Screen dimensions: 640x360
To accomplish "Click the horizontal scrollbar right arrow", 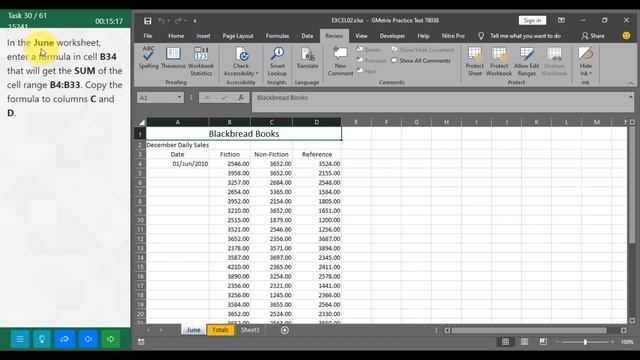I will (624, 330).
